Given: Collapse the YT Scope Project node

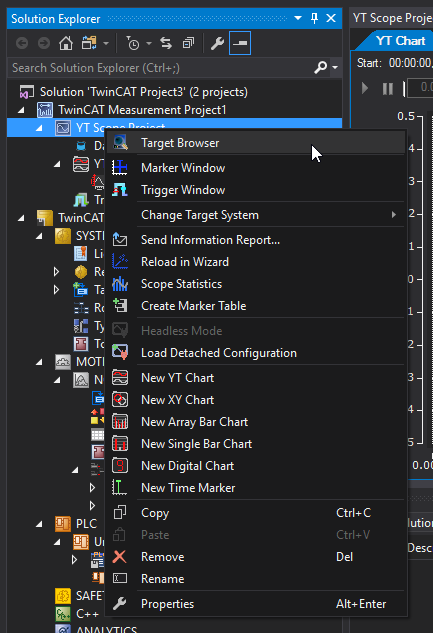Looking at the screenshot, I should (x=39, y=128).
